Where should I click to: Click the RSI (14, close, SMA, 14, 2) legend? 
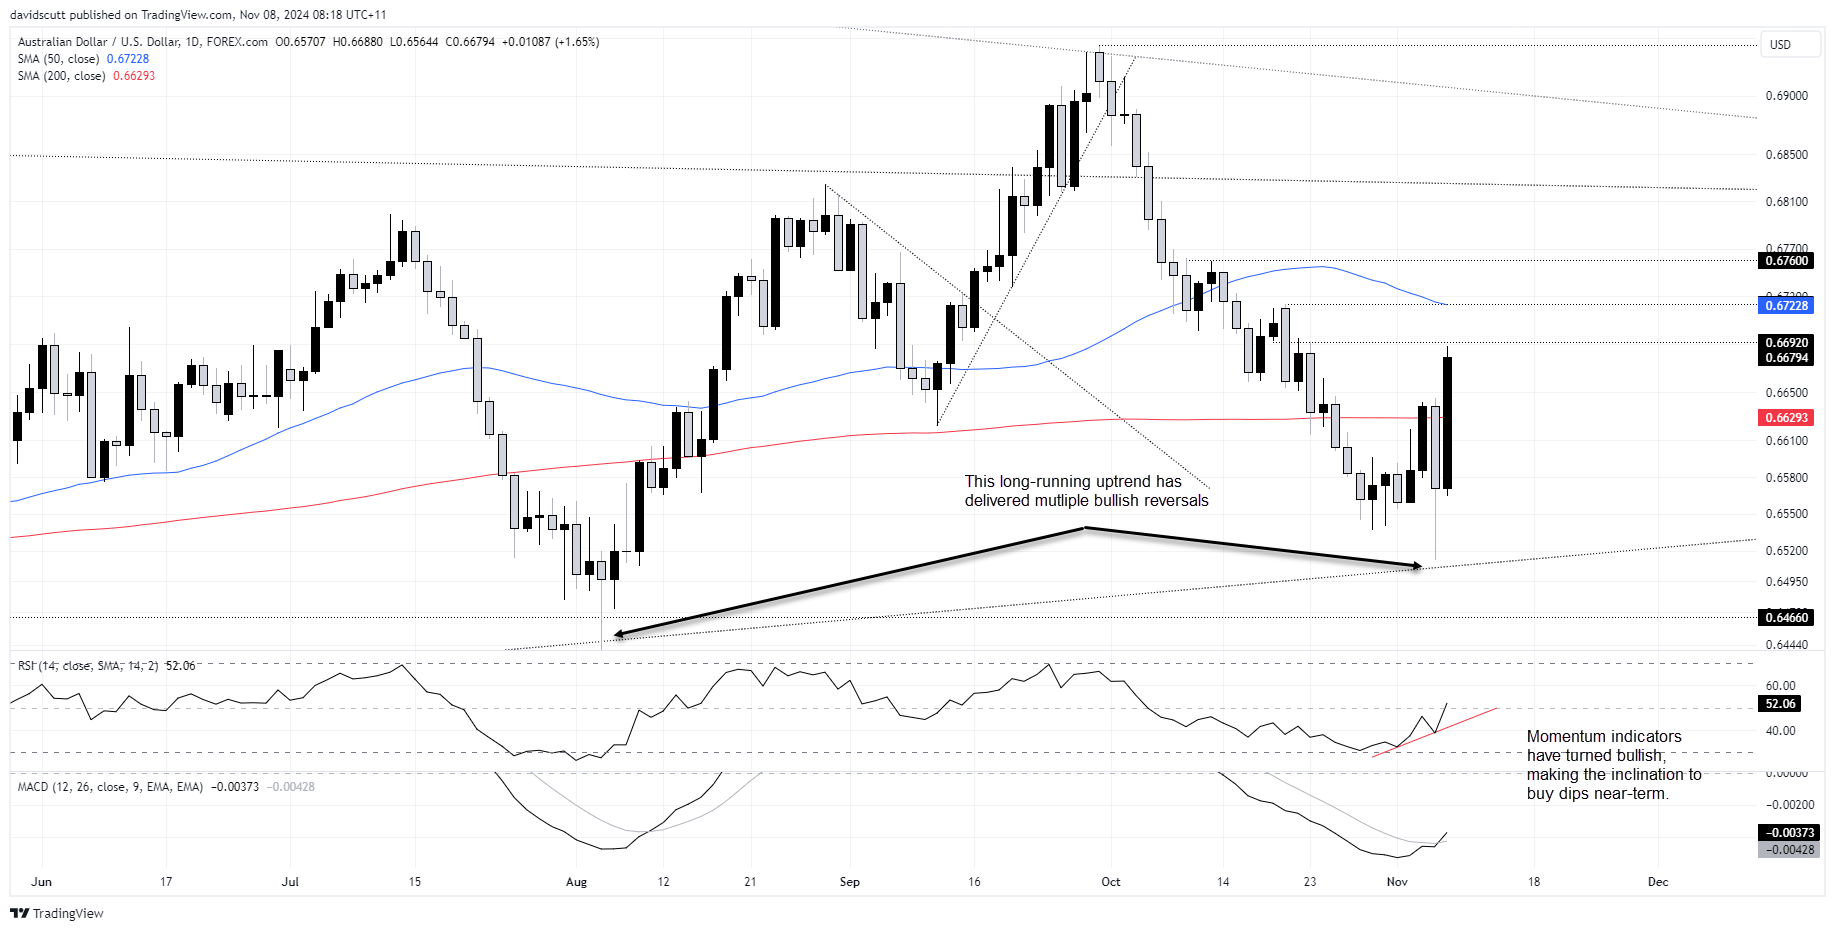[x=106, y=666]
